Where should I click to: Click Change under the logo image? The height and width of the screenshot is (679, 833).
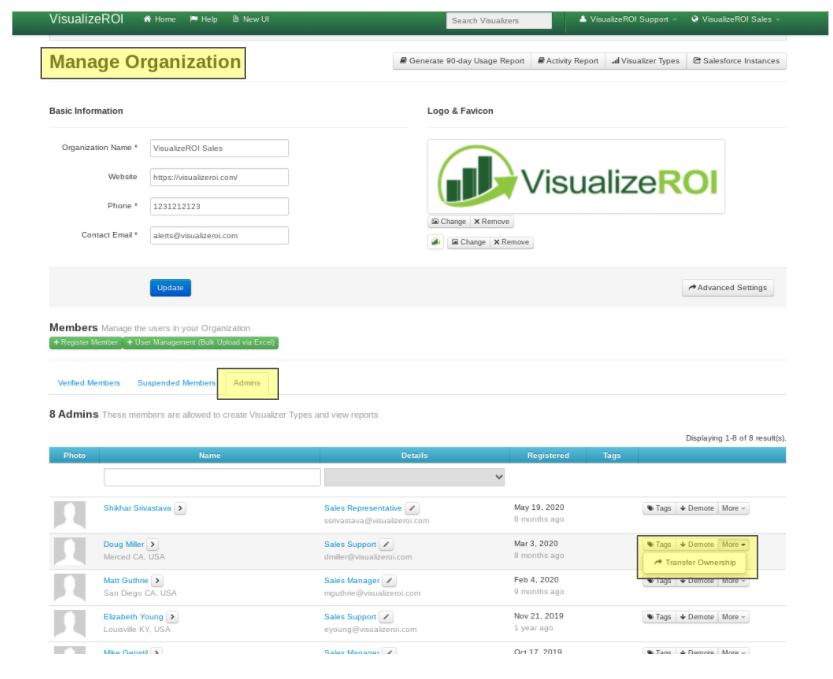point(449,222)
